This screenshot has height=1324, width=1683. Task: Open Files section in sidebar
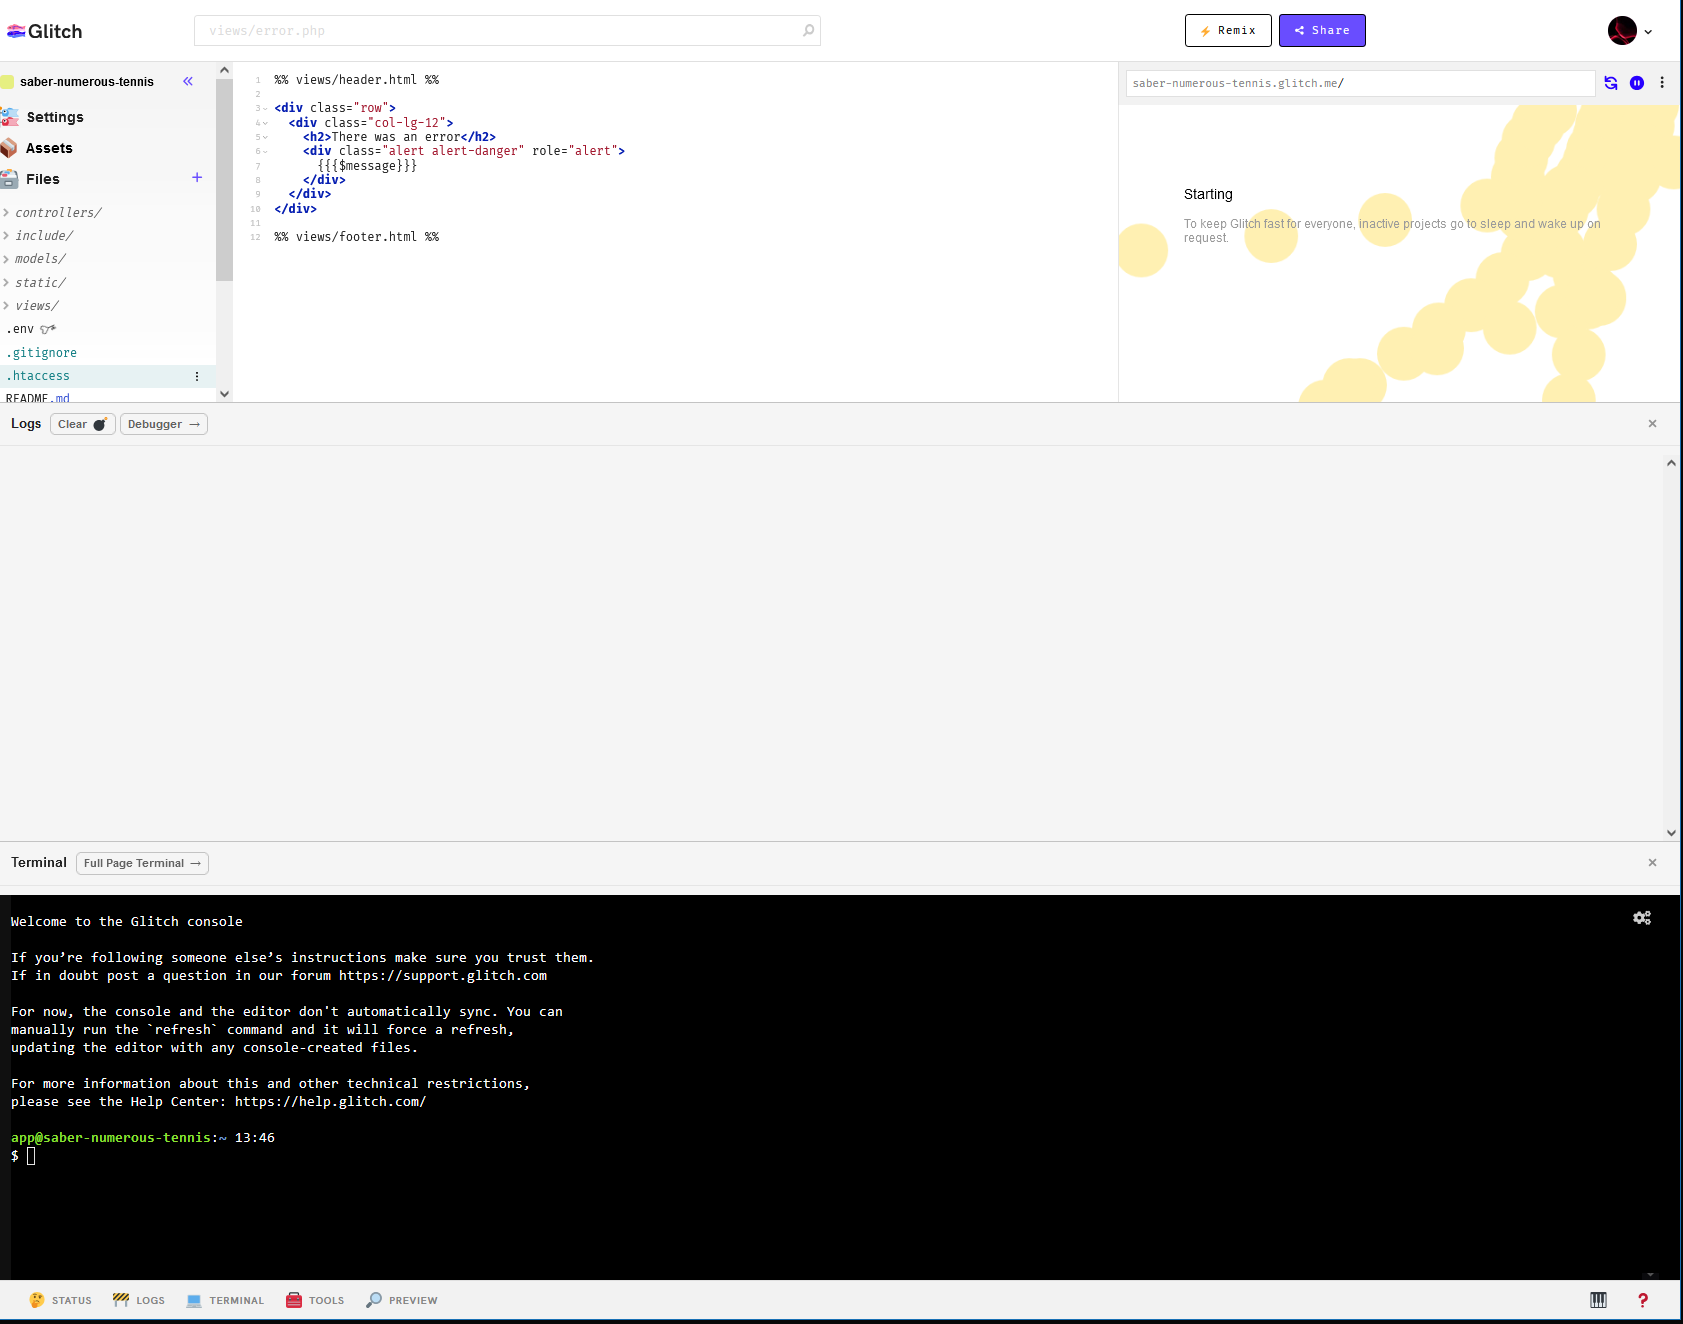pos(43,179)
